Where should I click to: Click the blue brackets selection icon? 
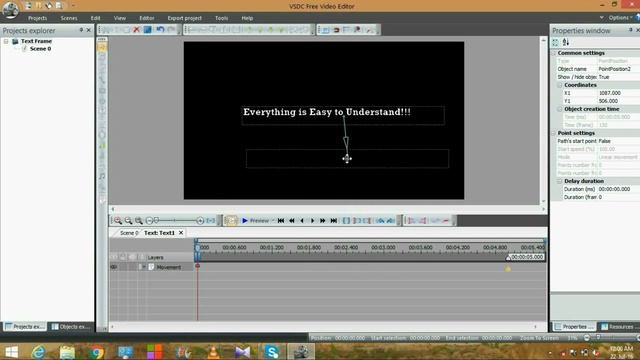346,220
